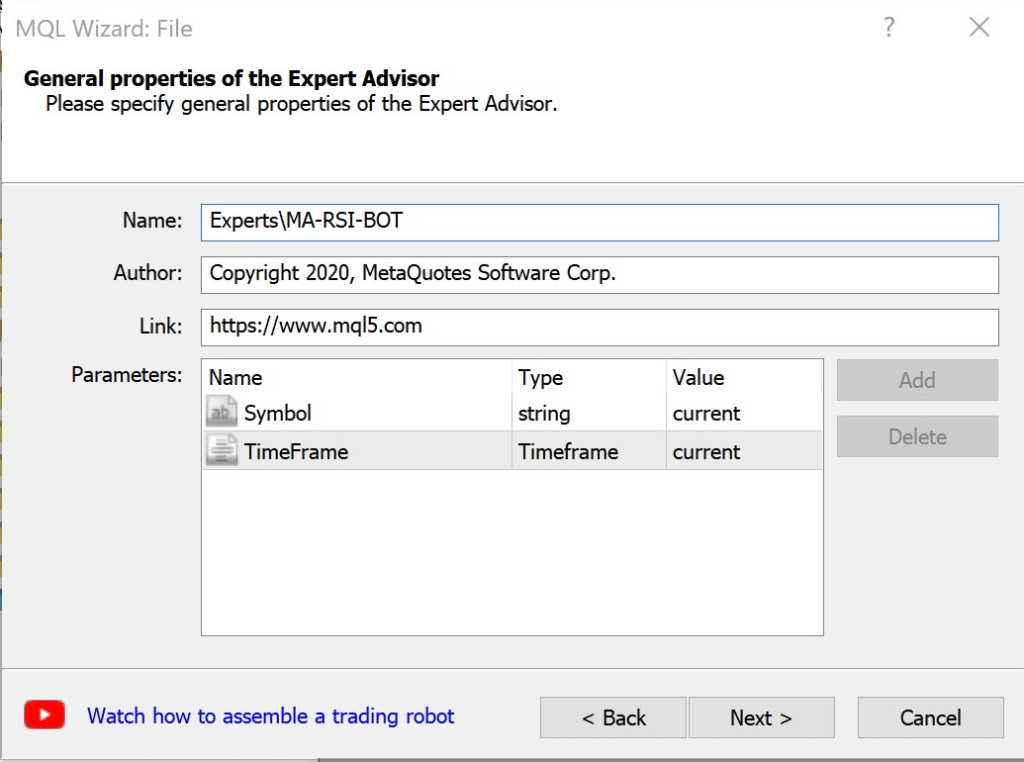Click into the Author text field

tap(598, 274)
